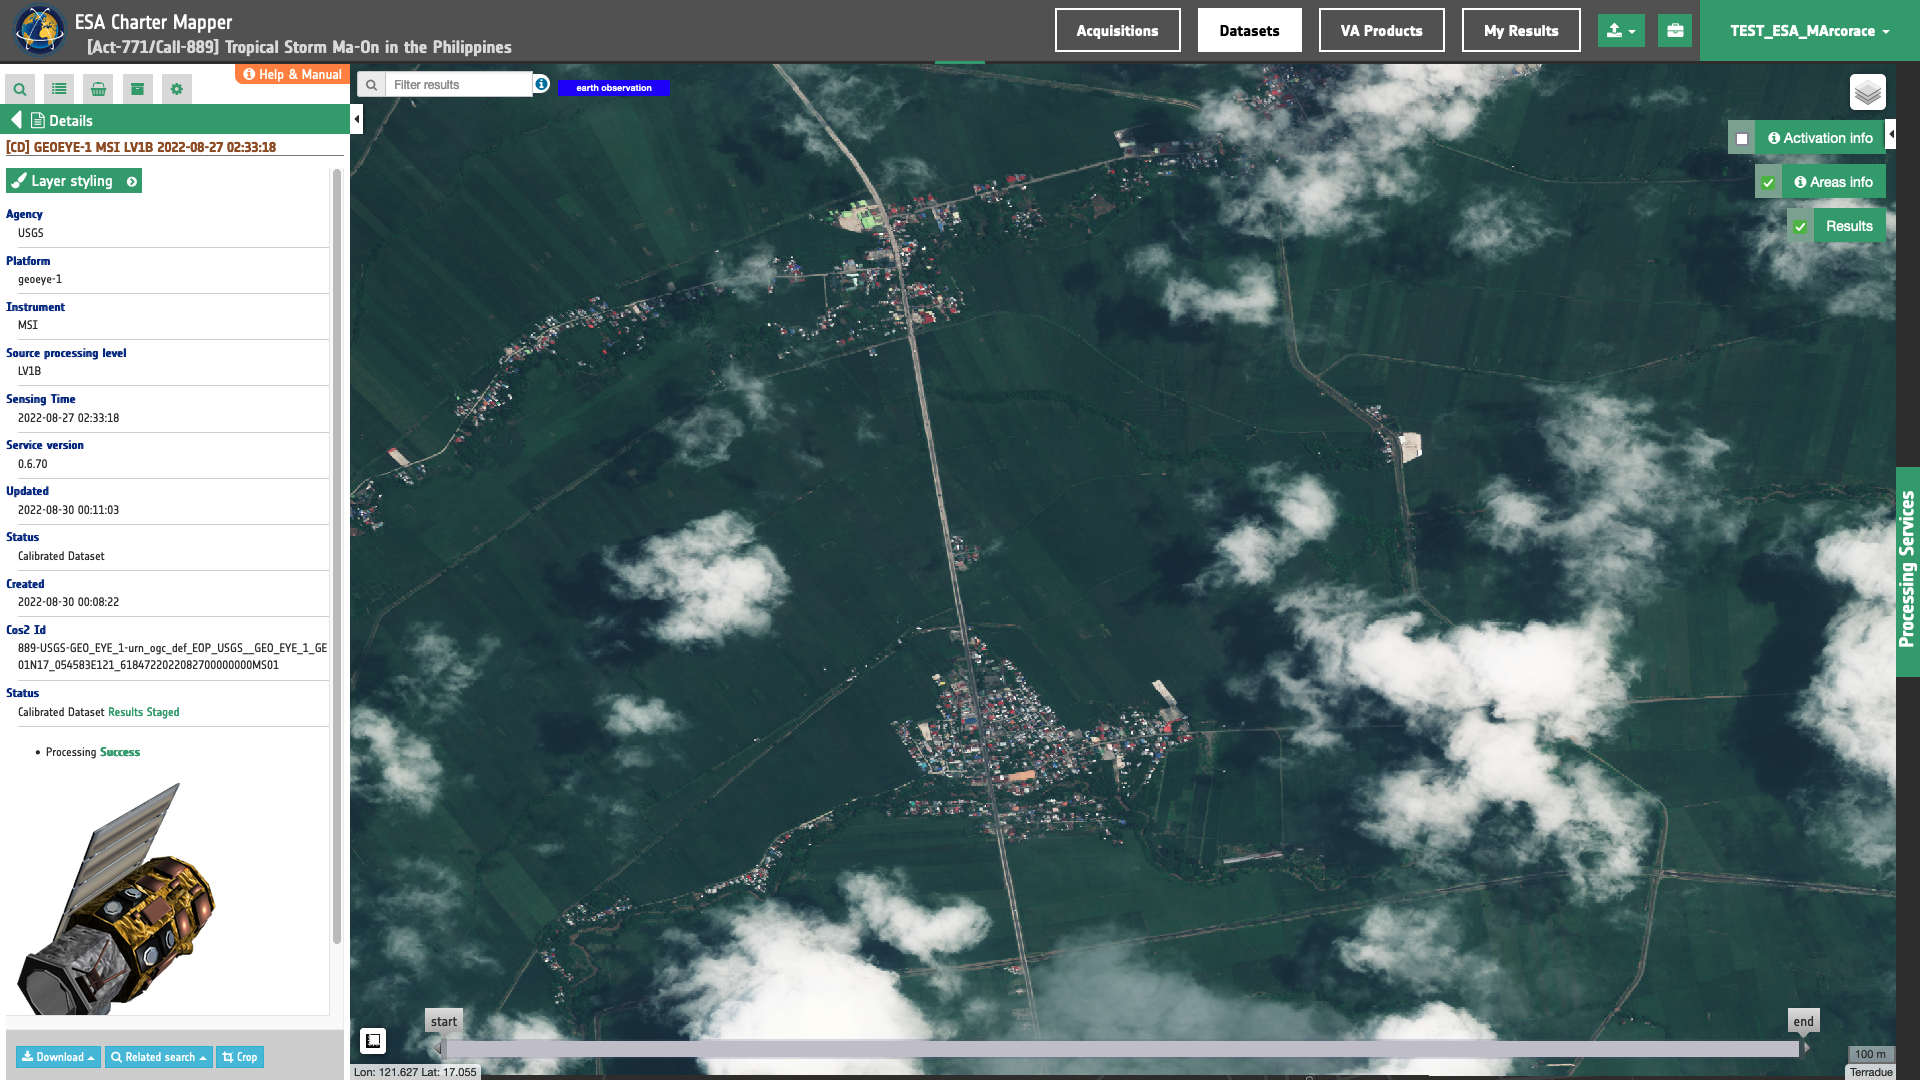Switch to the Datasets tab
Viewport: 1920px width, 1080px height.
(x=1249, y=31)
